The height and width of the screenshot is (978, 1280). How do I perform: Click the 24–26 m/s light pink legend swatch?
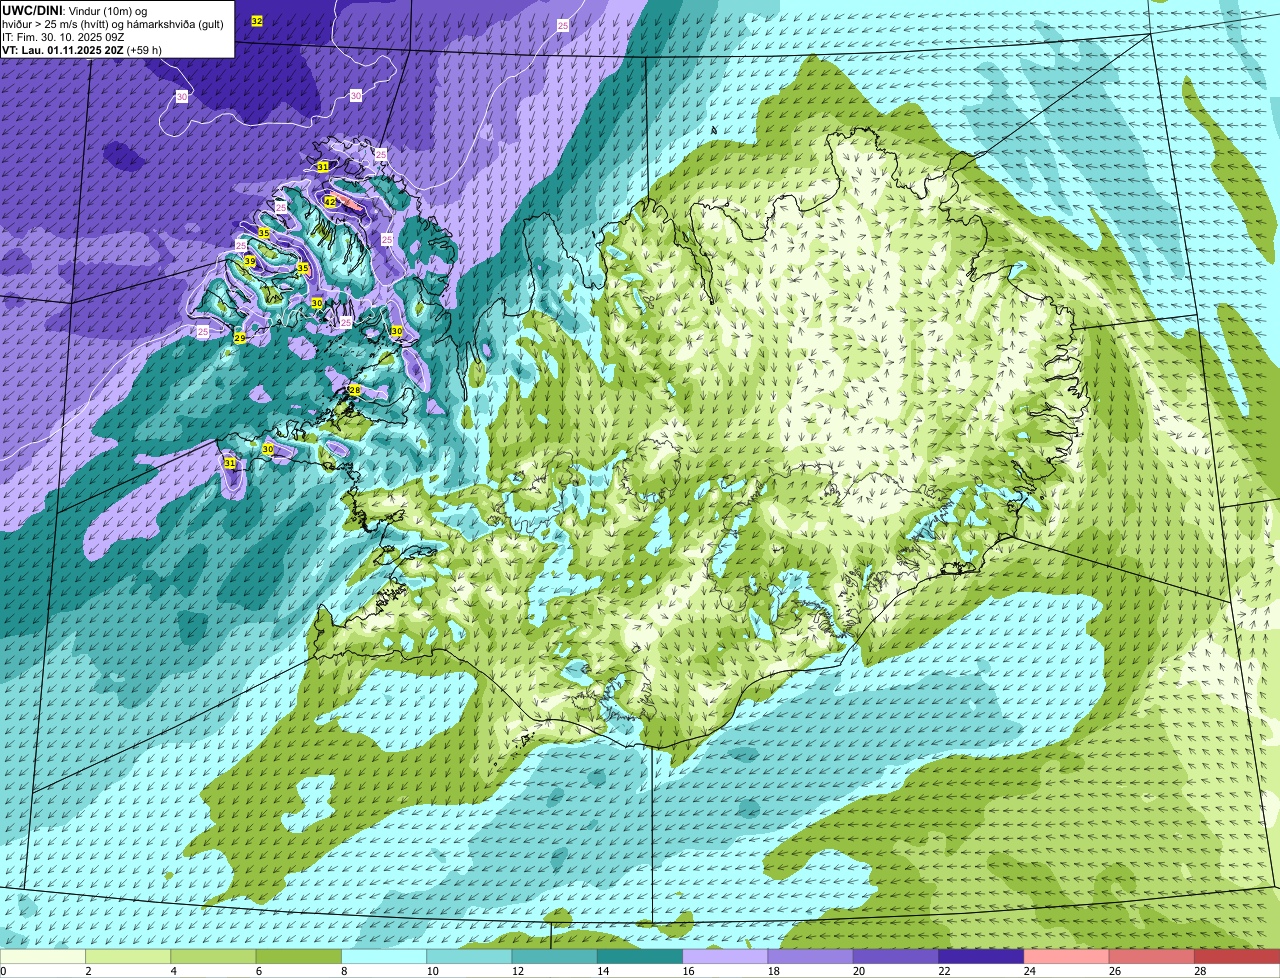pyautogui.click(x=1067, y=957)
